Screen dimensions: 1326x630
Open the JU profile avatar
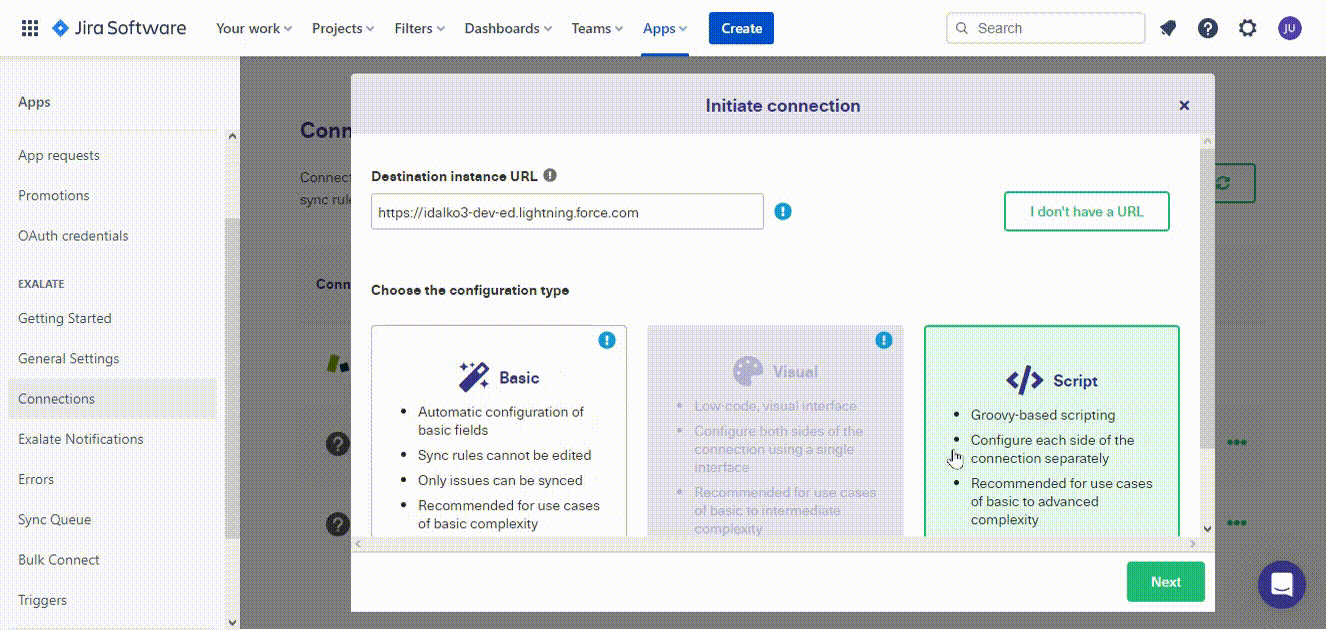click(1290, 28)
